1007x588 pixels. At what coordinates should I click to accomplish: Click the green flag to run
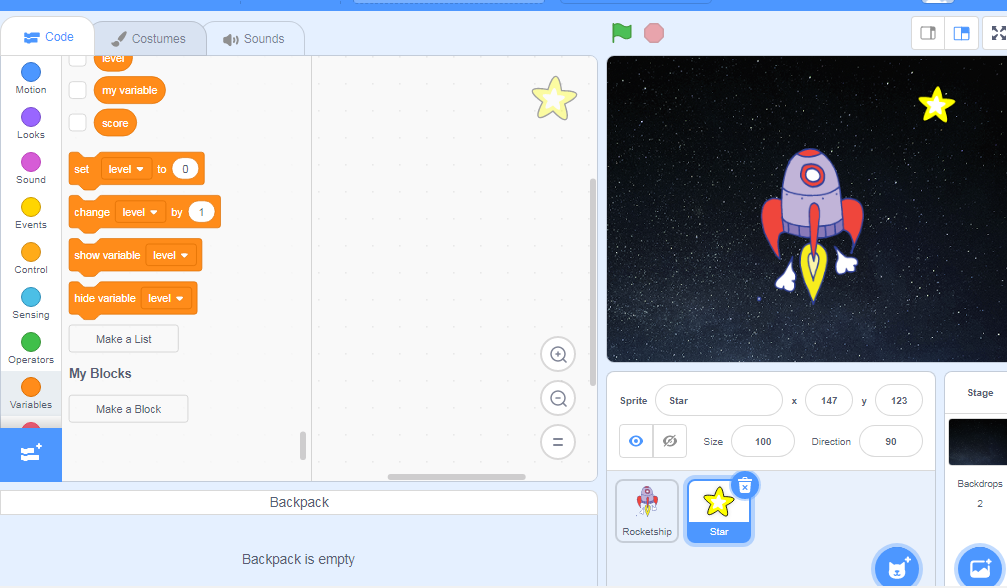(622, 33)
